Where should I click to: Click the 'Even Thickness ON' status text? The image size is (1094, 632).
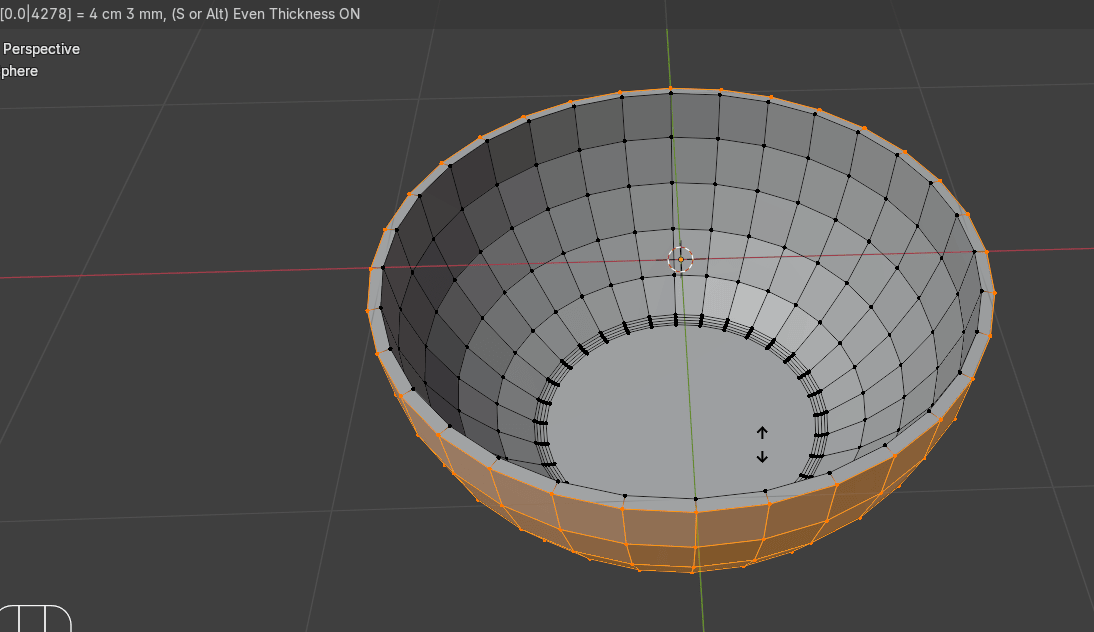pos(296,14)
